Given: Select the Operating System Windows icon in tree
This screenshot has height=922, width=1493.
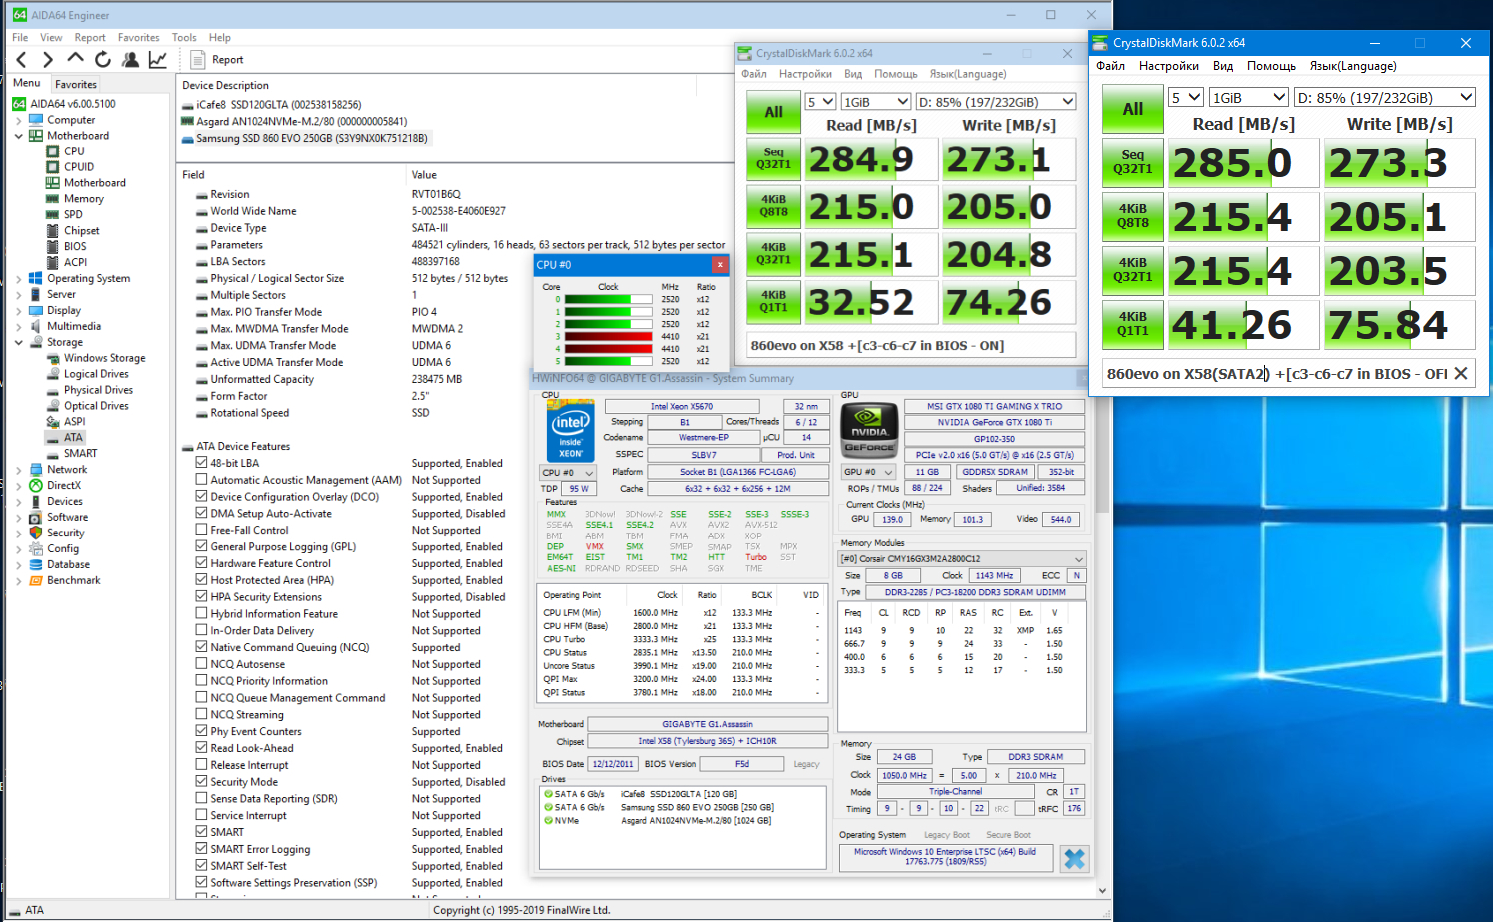Looking at the screenshot, I should tap(36, 279).
